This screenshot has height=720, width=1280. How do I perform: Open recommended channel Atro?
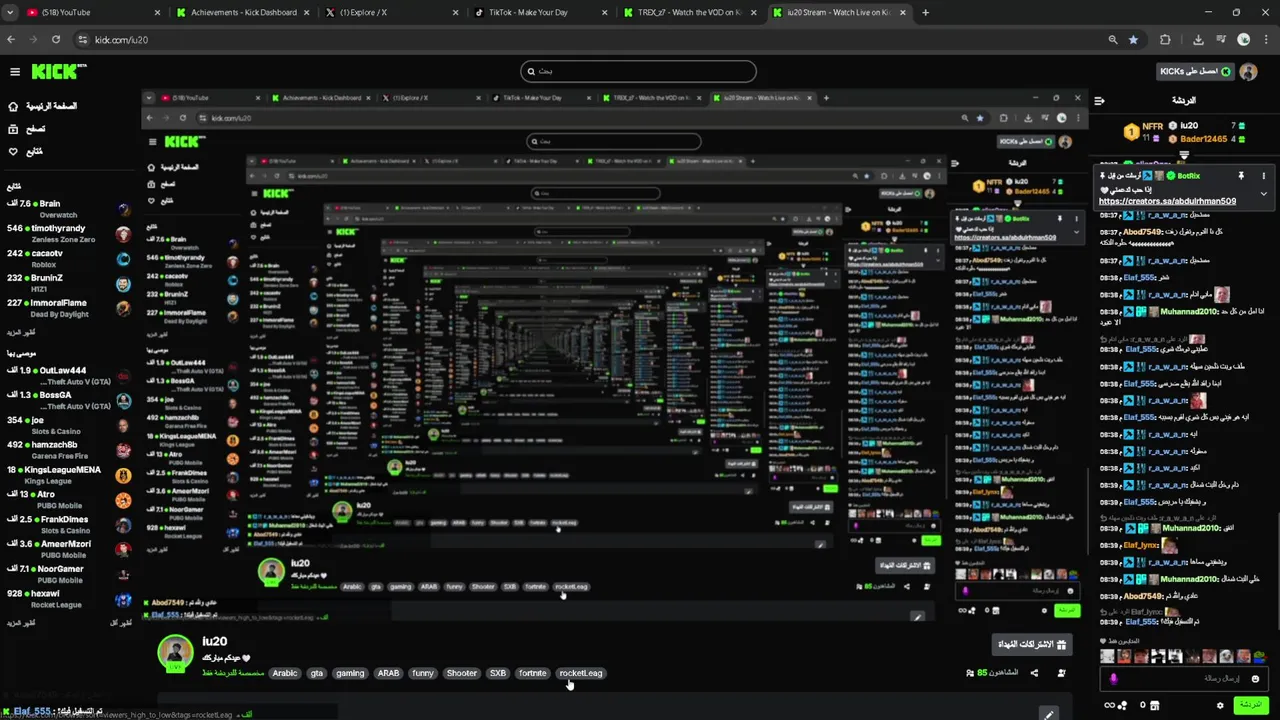pyautogui.click(x=68, y=499)
